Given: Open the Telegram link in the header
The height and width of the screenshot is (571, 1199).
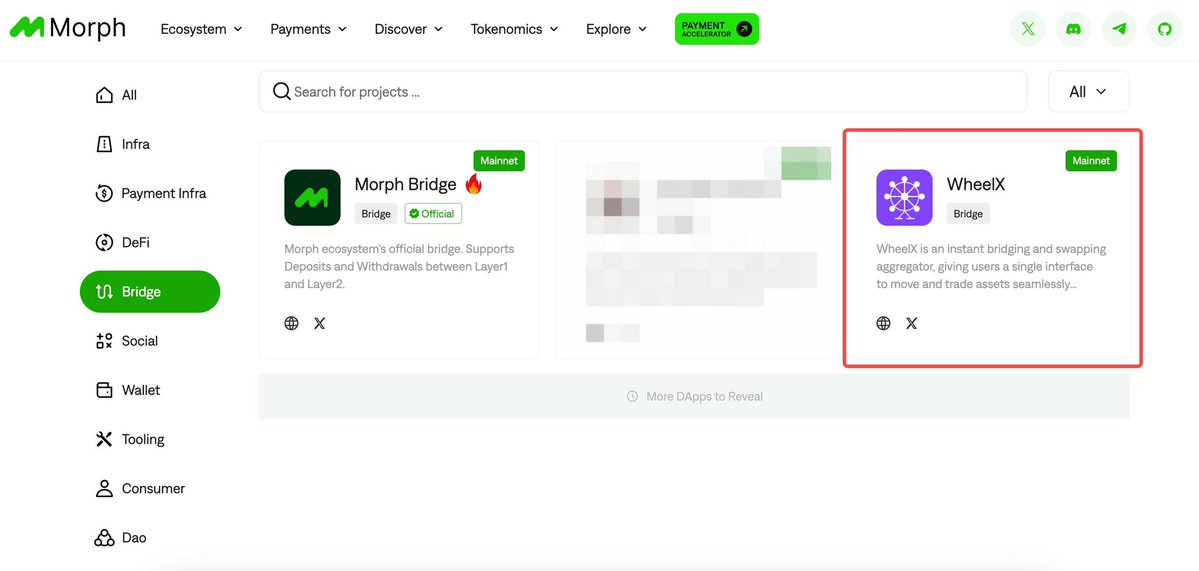Looking at the screenshot, I should click(x=1119, y=29).
